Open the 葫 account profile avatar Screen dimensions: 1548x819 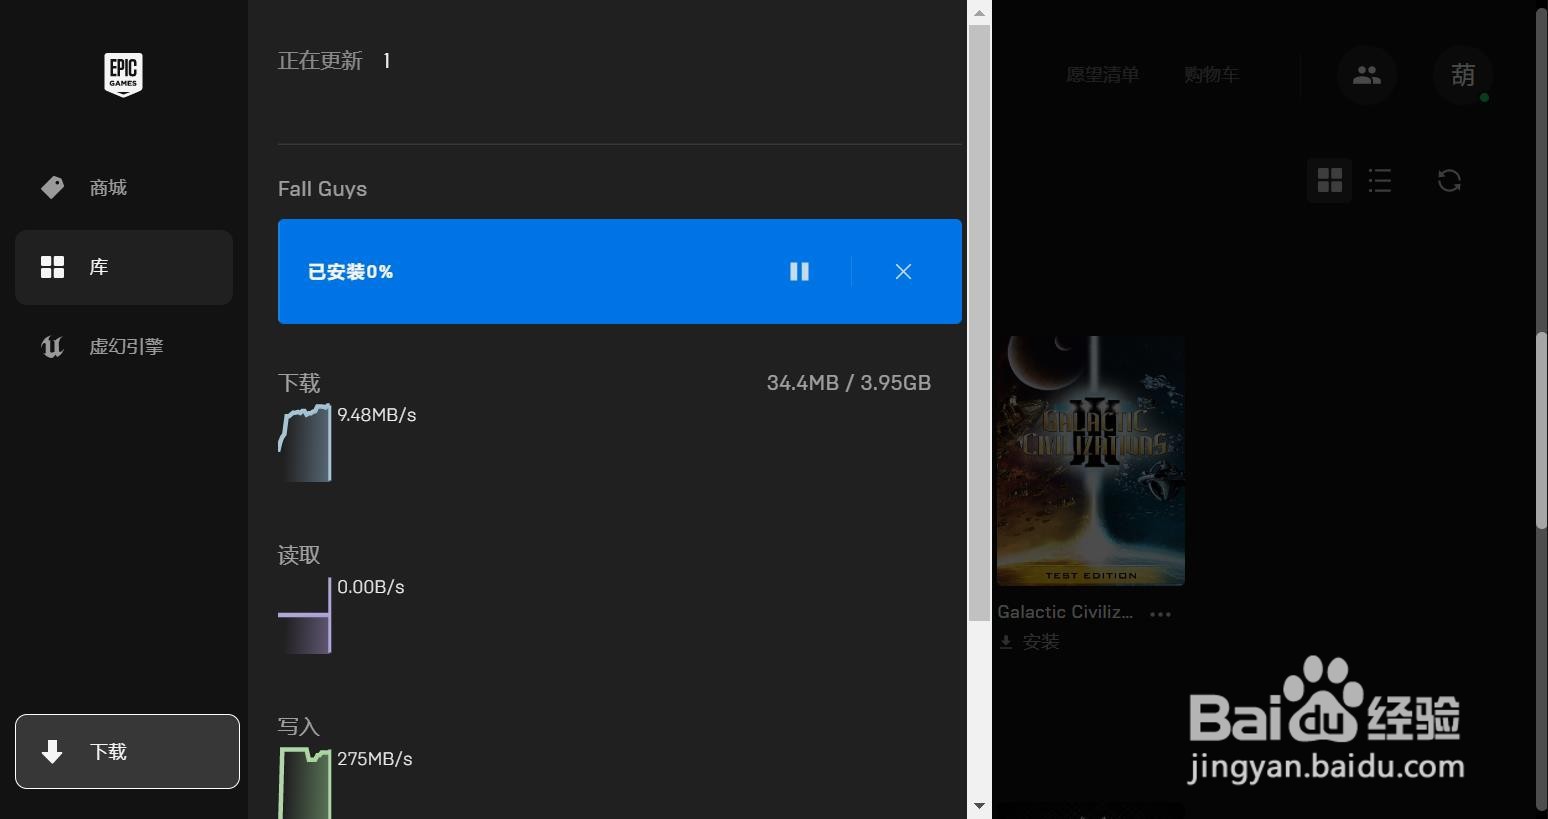(x=1463, y=75)
